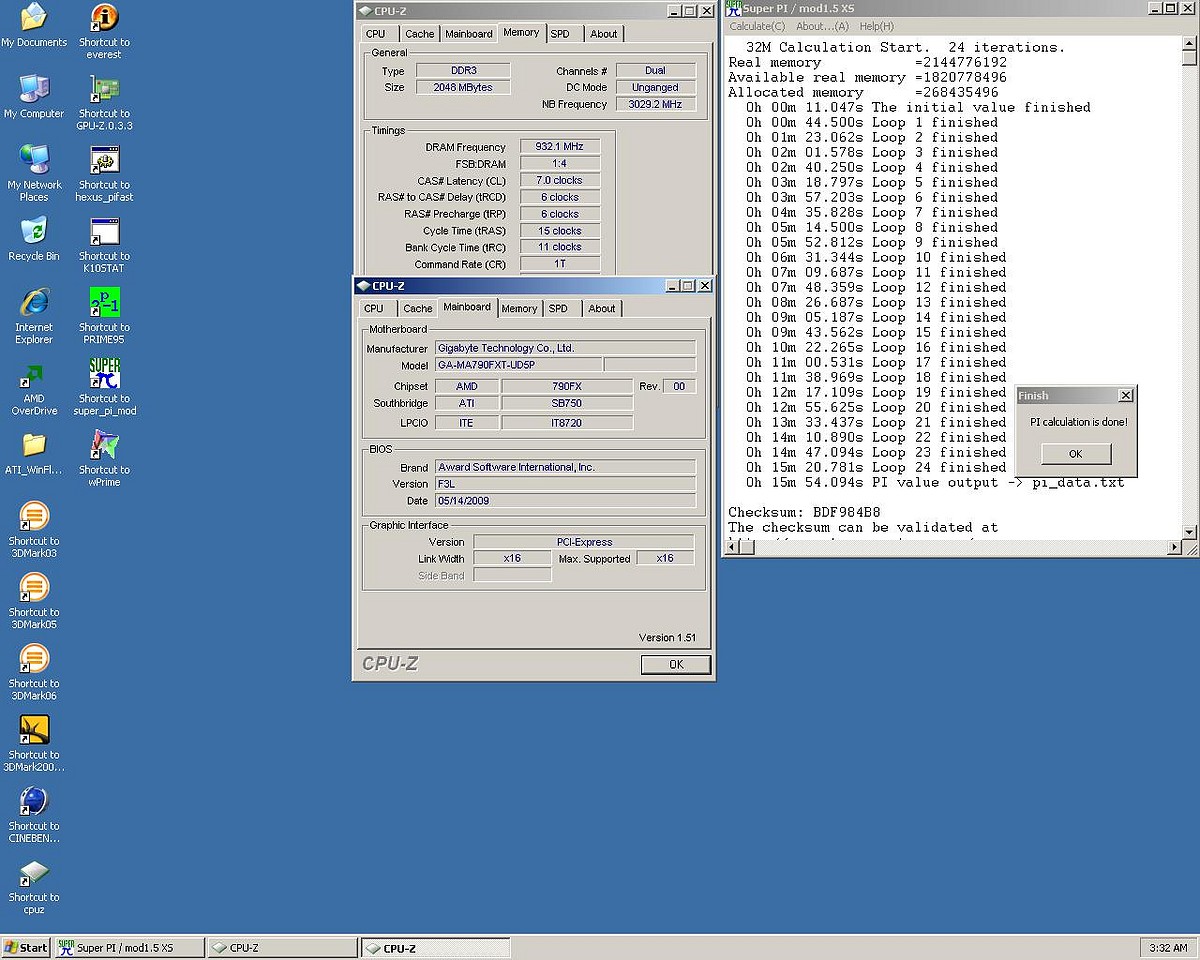Image resolution: width=1200 pixels, height=960 pixels.
Task: Click NB Frequency 3029.2 MHz value
Action: pyautogui.click(x=655, y=104)
